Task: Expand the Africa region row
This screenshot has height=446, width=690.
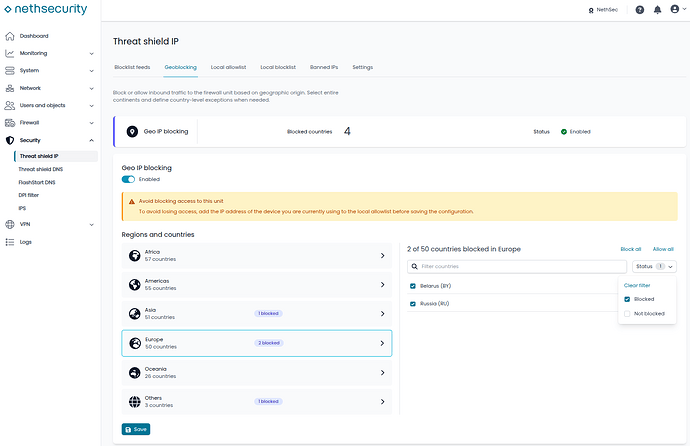Action: pos(257,256)
